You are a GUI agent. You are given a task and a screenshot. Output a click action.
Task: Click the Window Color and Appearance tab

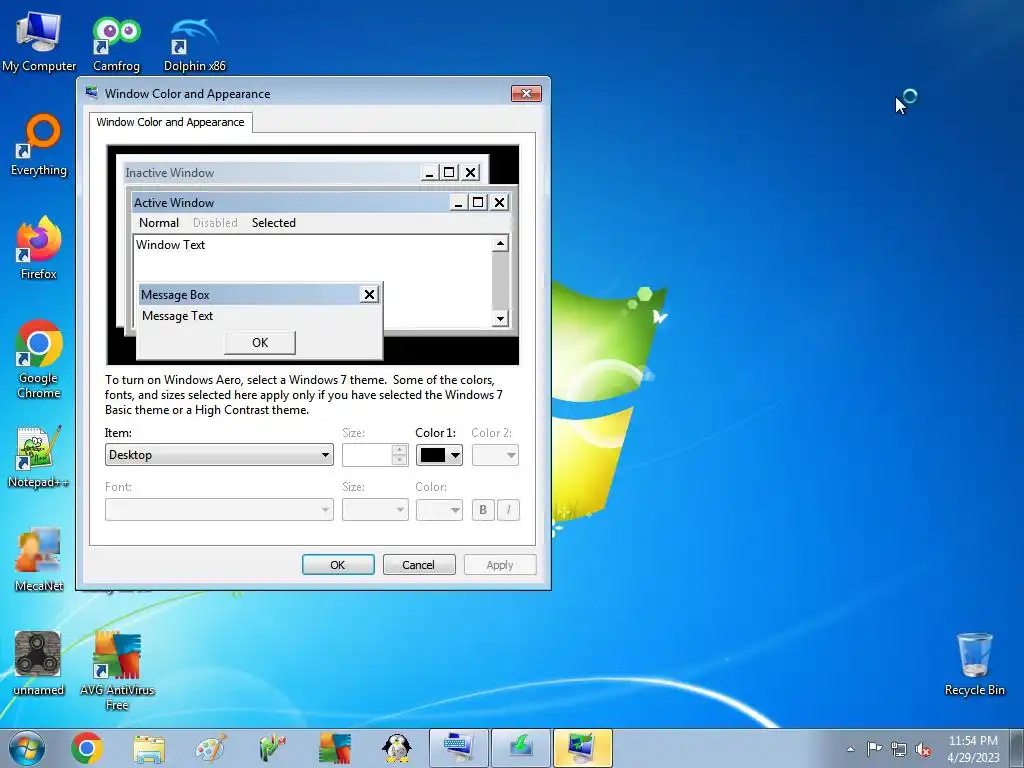pos(170,122)
